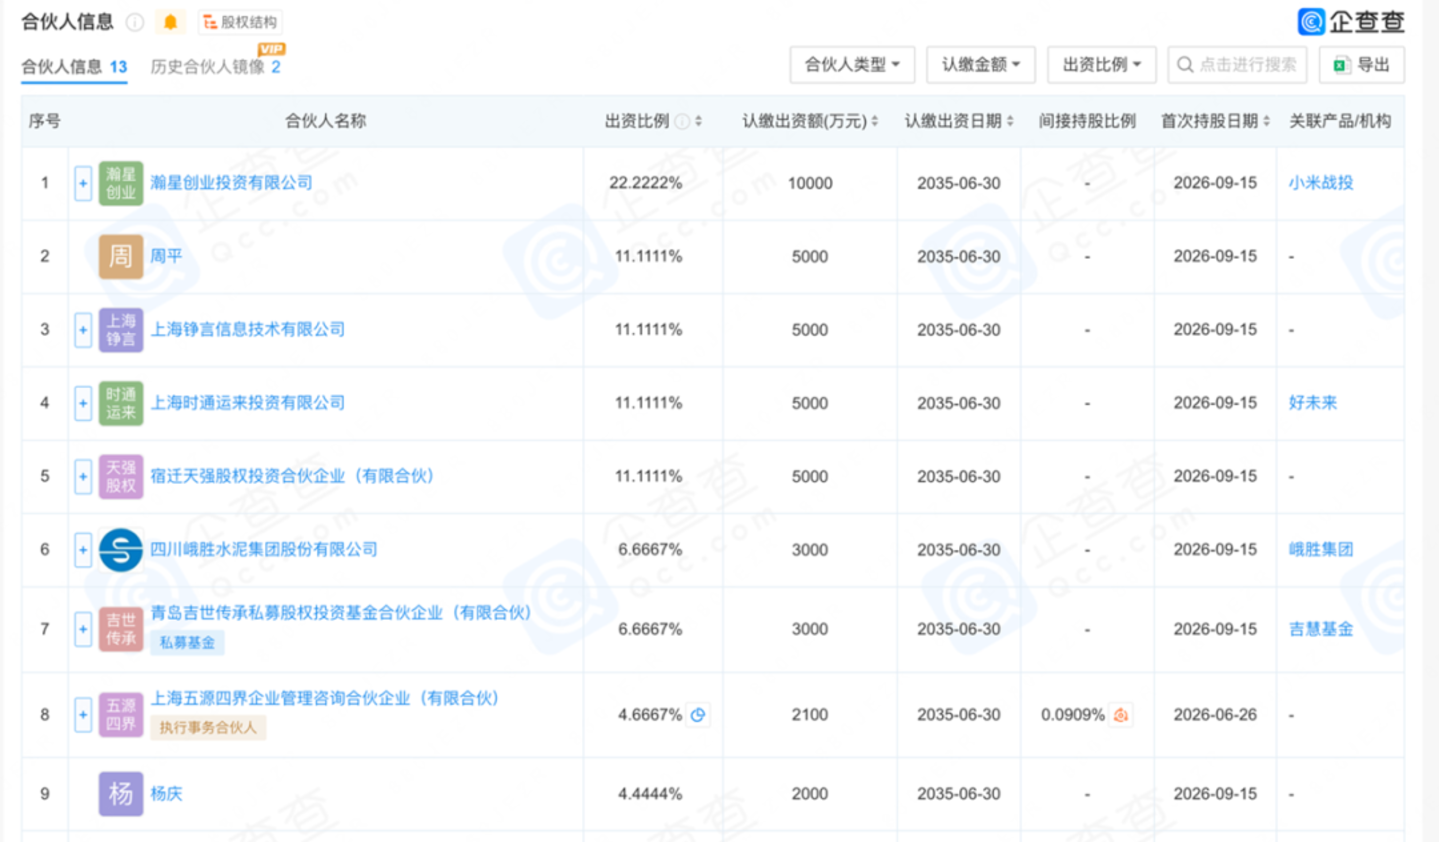The width and height of the screenshot is (1439, 842).
Task: Expand row for 上海五源四界企业管理咨询
Action: [x=83, y=715]
